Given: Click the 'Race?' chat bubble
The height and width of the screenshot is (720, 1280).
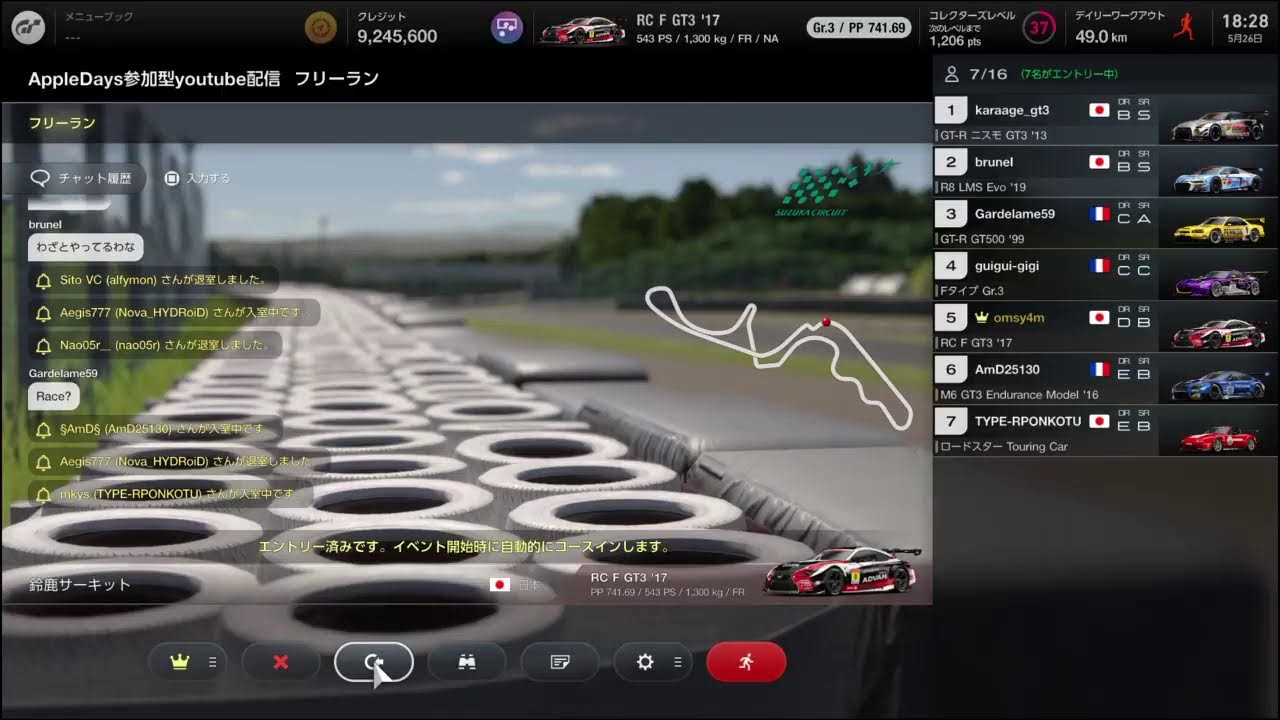Looking at the screenshot, I should point(54,396).
